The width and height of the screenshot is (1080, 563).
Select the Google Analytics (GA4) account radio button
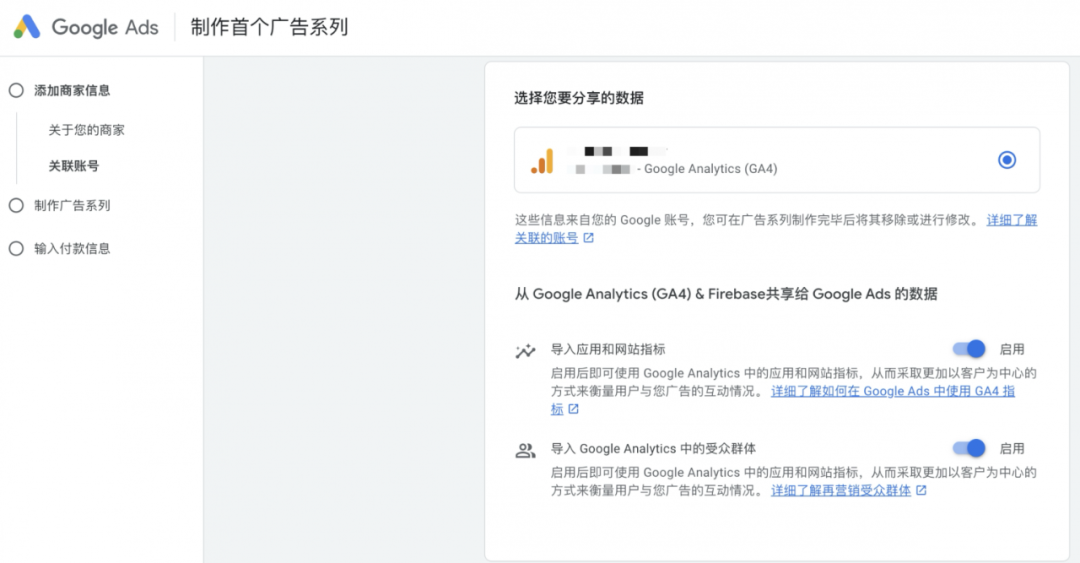(x=1007, y=160)
